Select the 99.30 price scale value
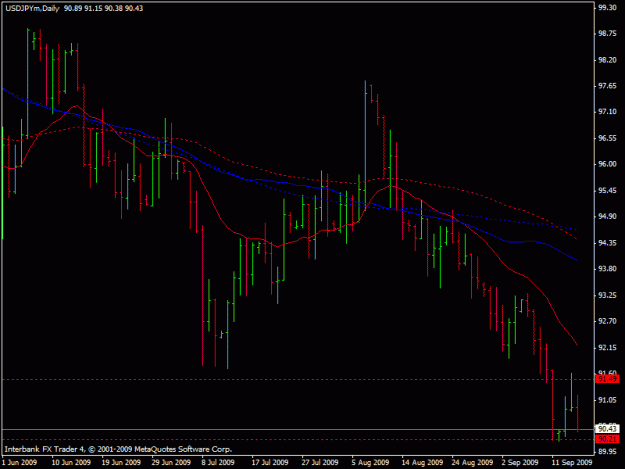Screen dimensions: 625x469 coord(607,8)
